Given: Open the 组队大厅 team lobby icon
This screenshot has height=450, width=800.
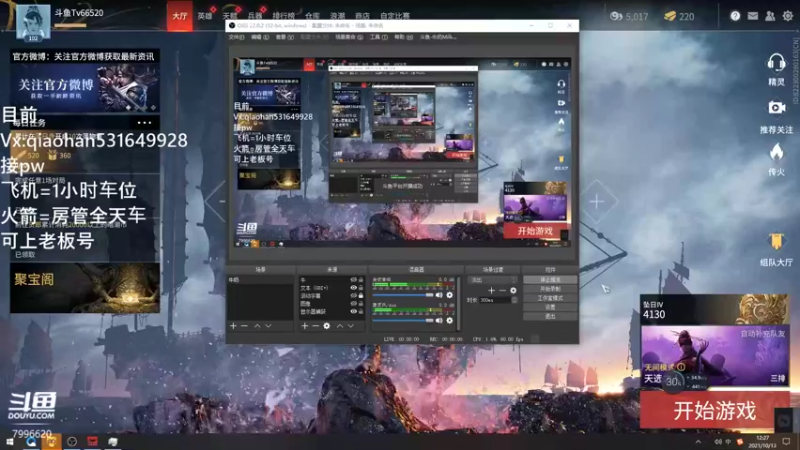Looking at the screenshot, I should (776, 241).
